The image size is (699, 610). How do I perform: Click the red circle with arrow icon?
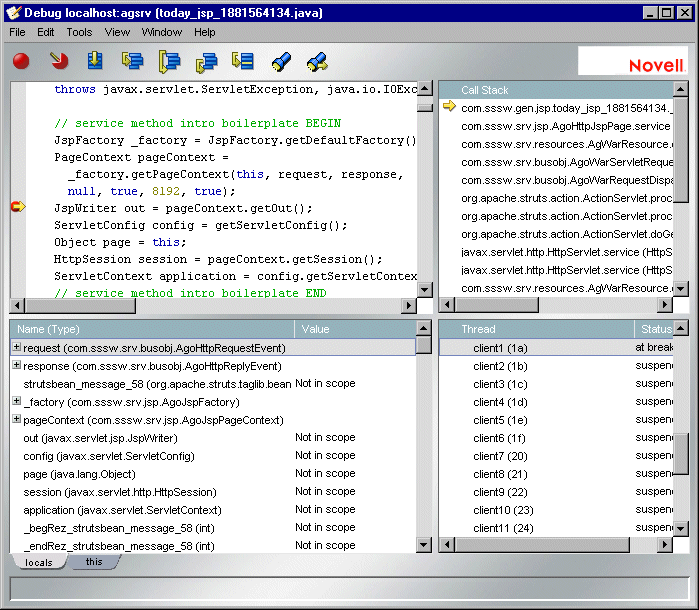coord(59,62)
